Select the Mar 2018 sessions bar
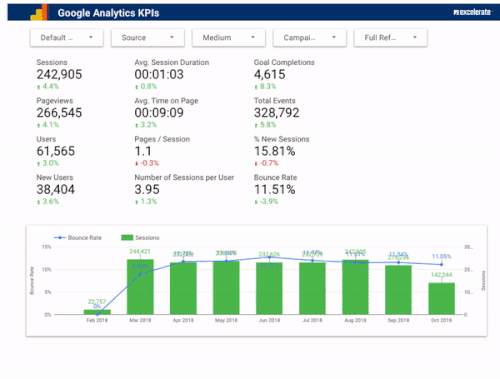The image size is (500, 379). (x=140, y=287)
